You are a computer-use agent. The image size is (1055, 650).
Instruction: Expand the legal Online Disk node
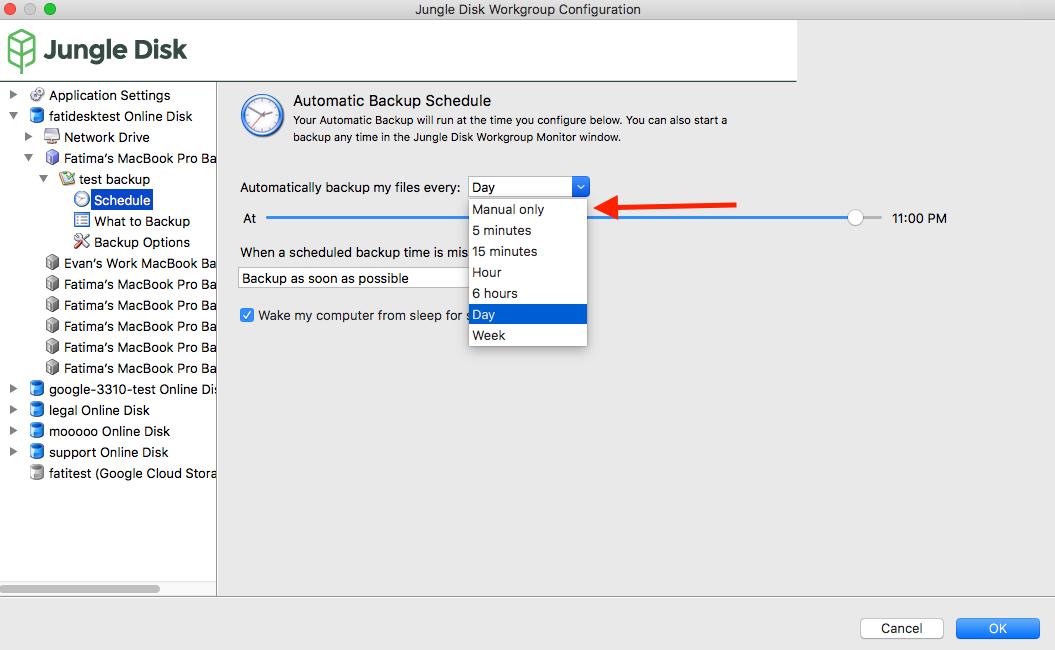[13, 410]
